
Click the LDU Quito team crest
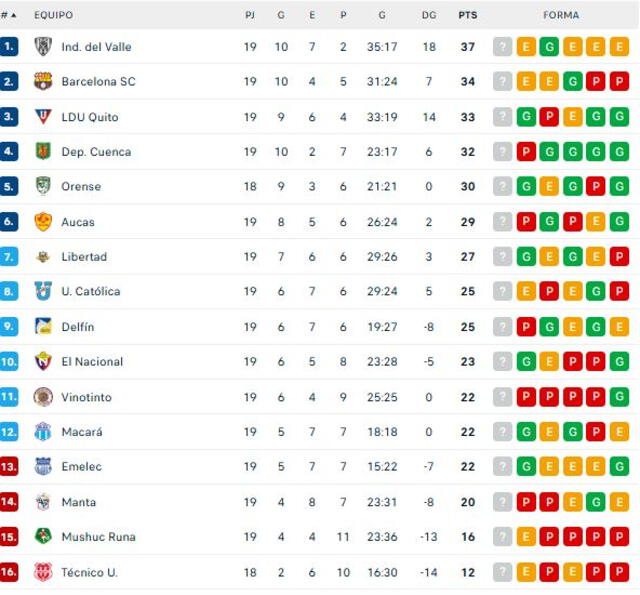click(x=42, y=117)
